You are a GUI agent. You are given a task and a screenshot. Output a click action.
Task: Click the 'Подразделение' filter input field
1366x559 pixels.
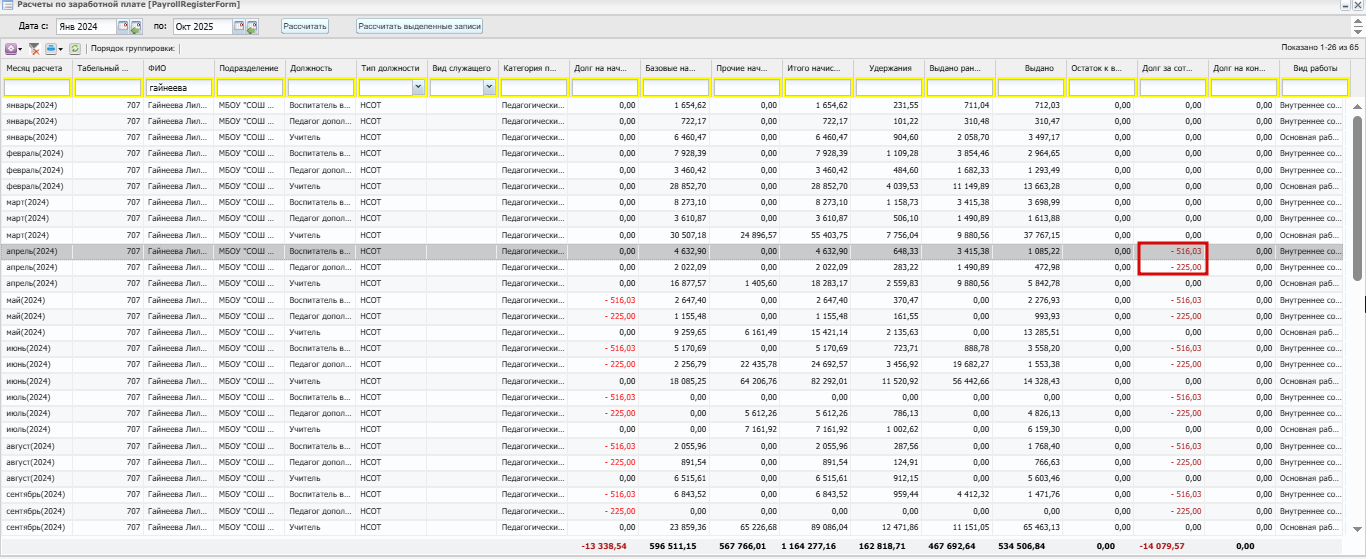pyautogui.click(x=249, y=88)
